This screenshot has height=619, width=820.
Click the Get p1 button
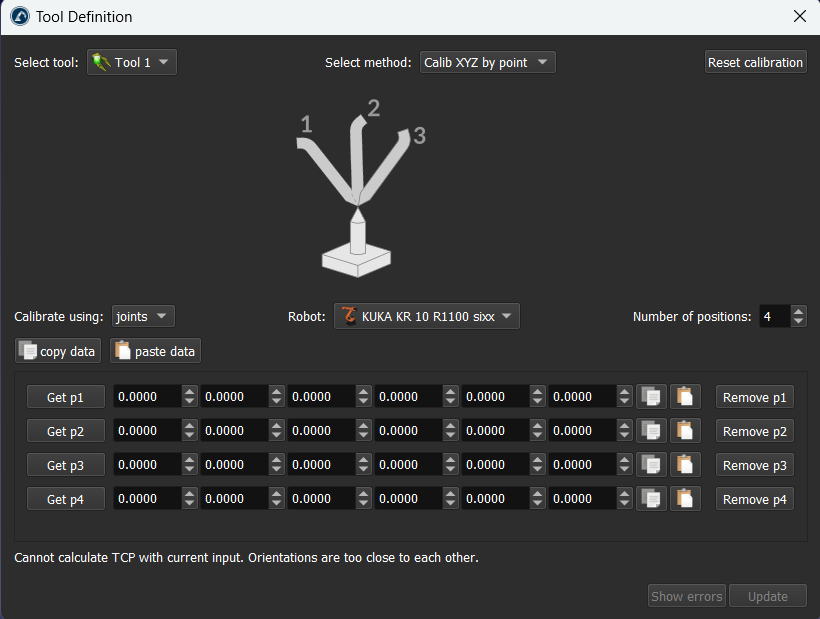(66, 397)
